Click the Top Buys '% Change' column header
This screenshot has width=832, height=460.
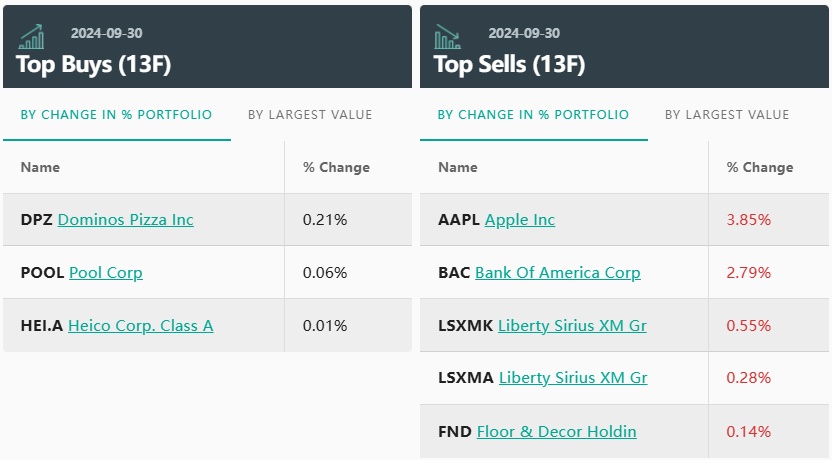(336, 168)
